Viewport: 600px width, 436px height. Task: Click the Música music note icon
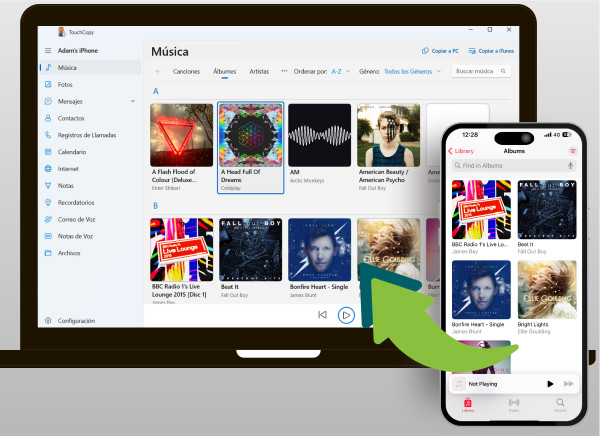pyautogui.click(x=48, y=67)
